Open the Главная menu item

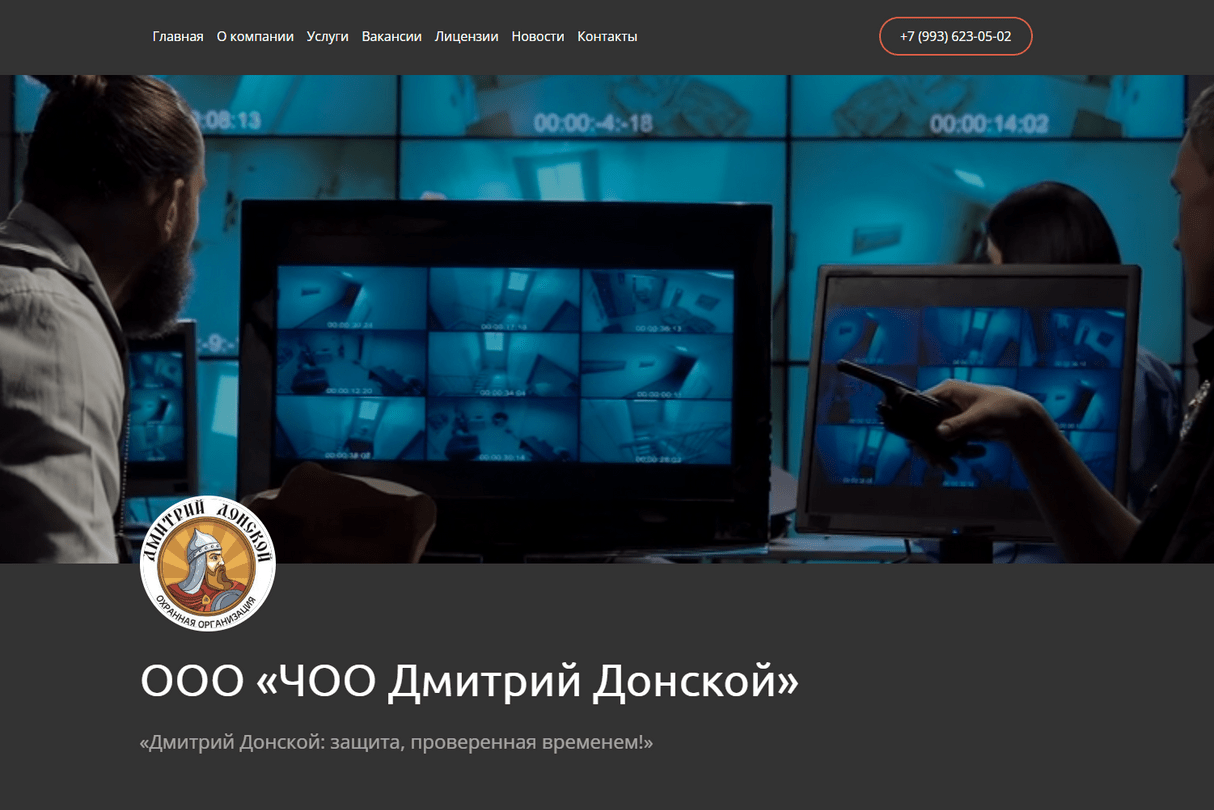(x=178, y=37)
